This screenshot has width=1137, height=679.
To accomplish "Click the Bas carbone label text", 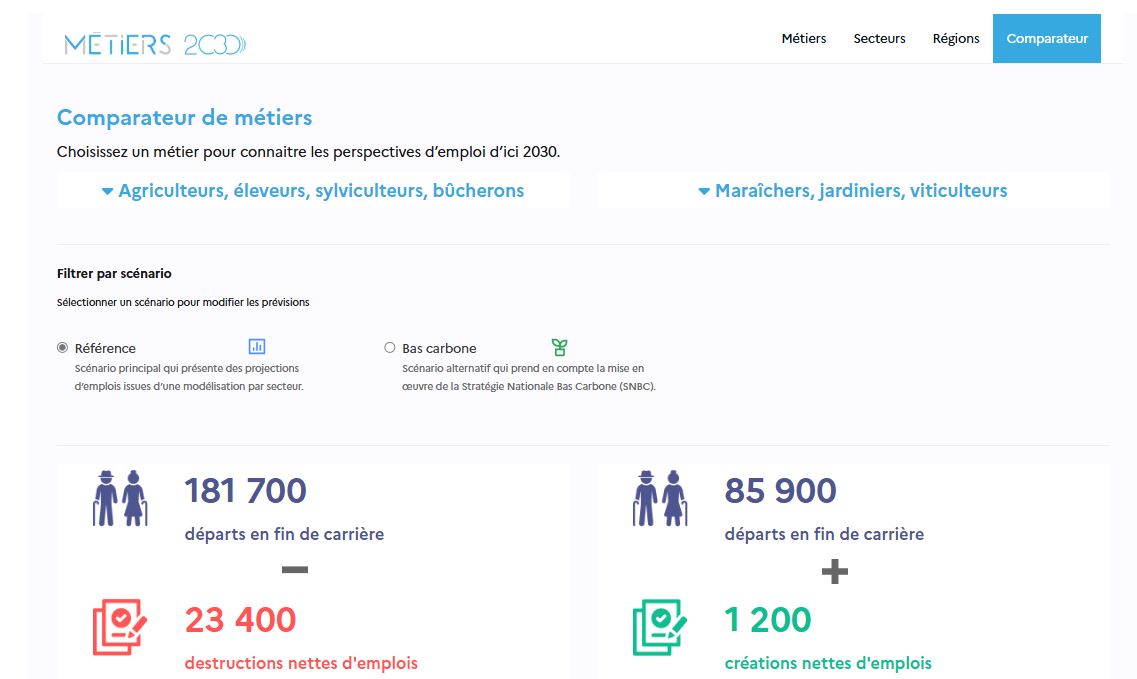I will tap(439, 348).
